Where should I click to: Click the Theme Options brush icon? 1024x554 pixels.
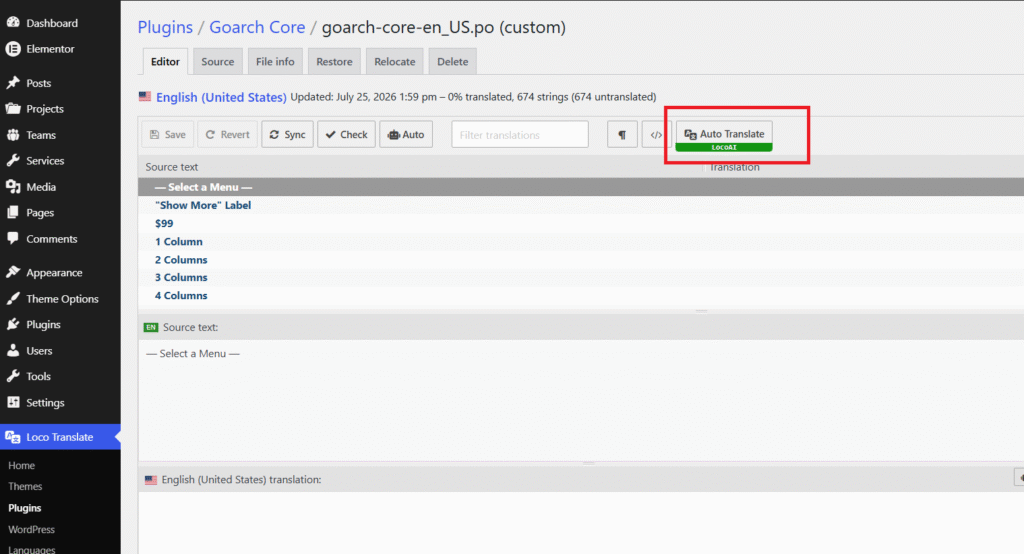click(x=13, y=299)
